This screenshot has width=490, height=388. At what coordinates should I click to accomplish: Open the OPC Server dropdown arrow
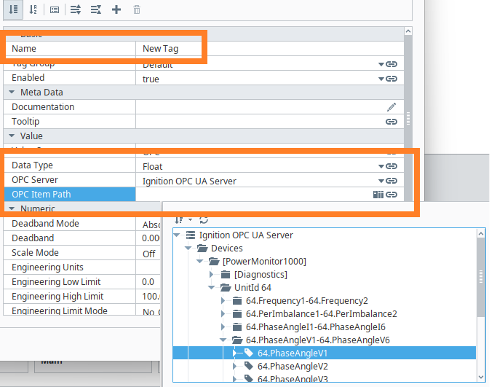(381, 181)
